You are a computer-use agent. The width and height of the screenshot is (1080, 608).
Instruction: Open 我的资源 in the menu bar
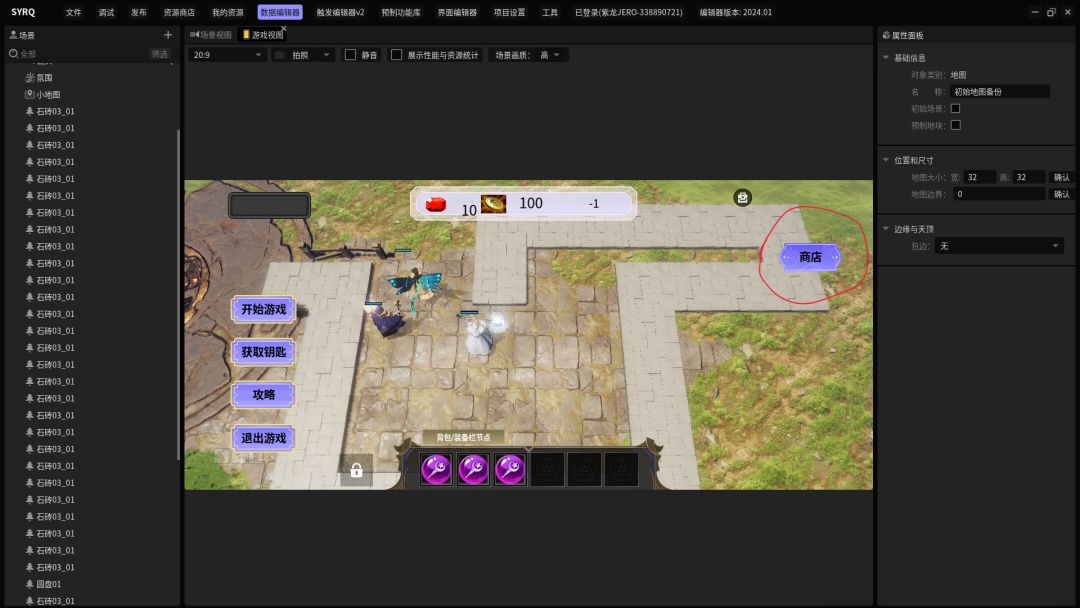[x=227, y=12]
